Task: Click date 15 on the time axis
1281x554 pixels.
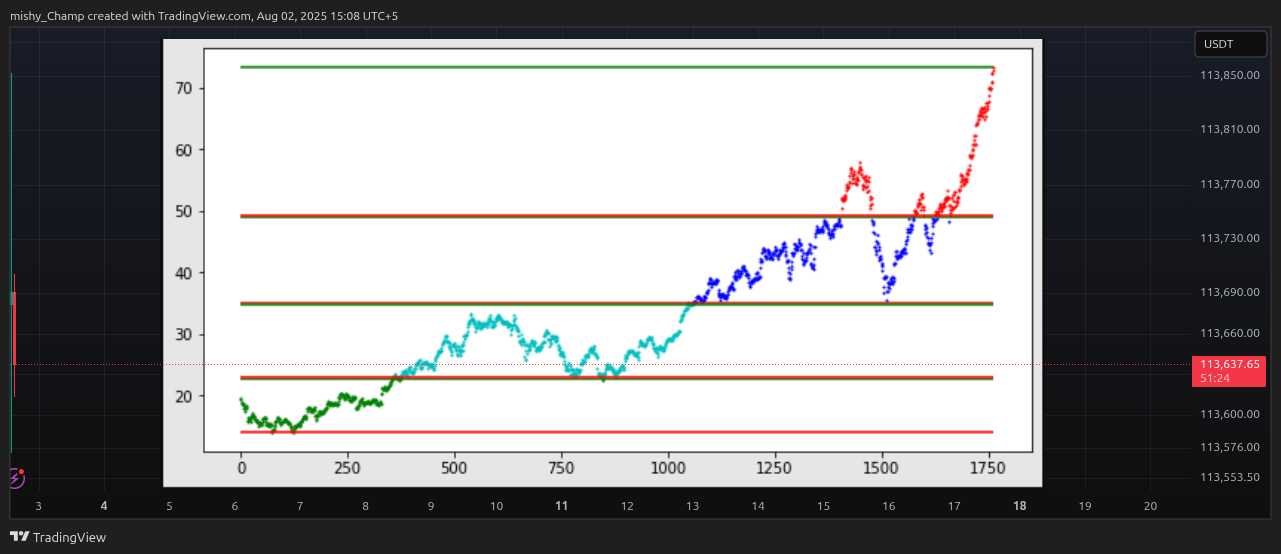Action: 823,506
